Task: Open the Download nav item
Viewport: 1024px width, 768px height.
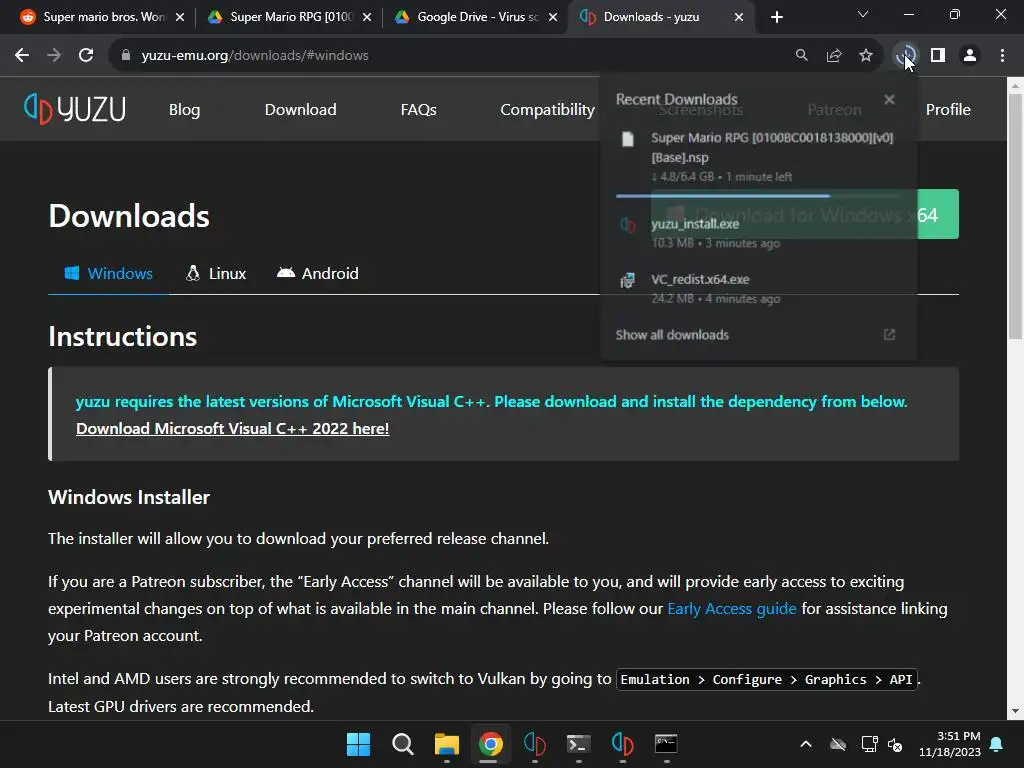Action: 300,110
